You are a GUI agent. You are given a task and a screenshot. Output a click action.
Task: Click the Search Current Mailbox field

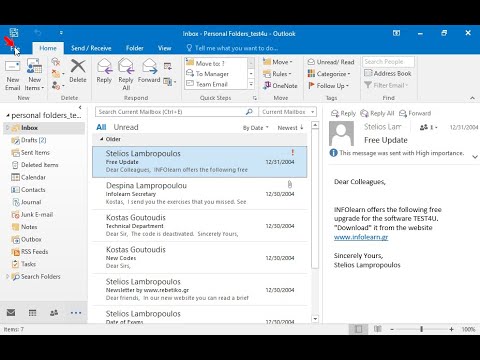(x=176, y=112)
